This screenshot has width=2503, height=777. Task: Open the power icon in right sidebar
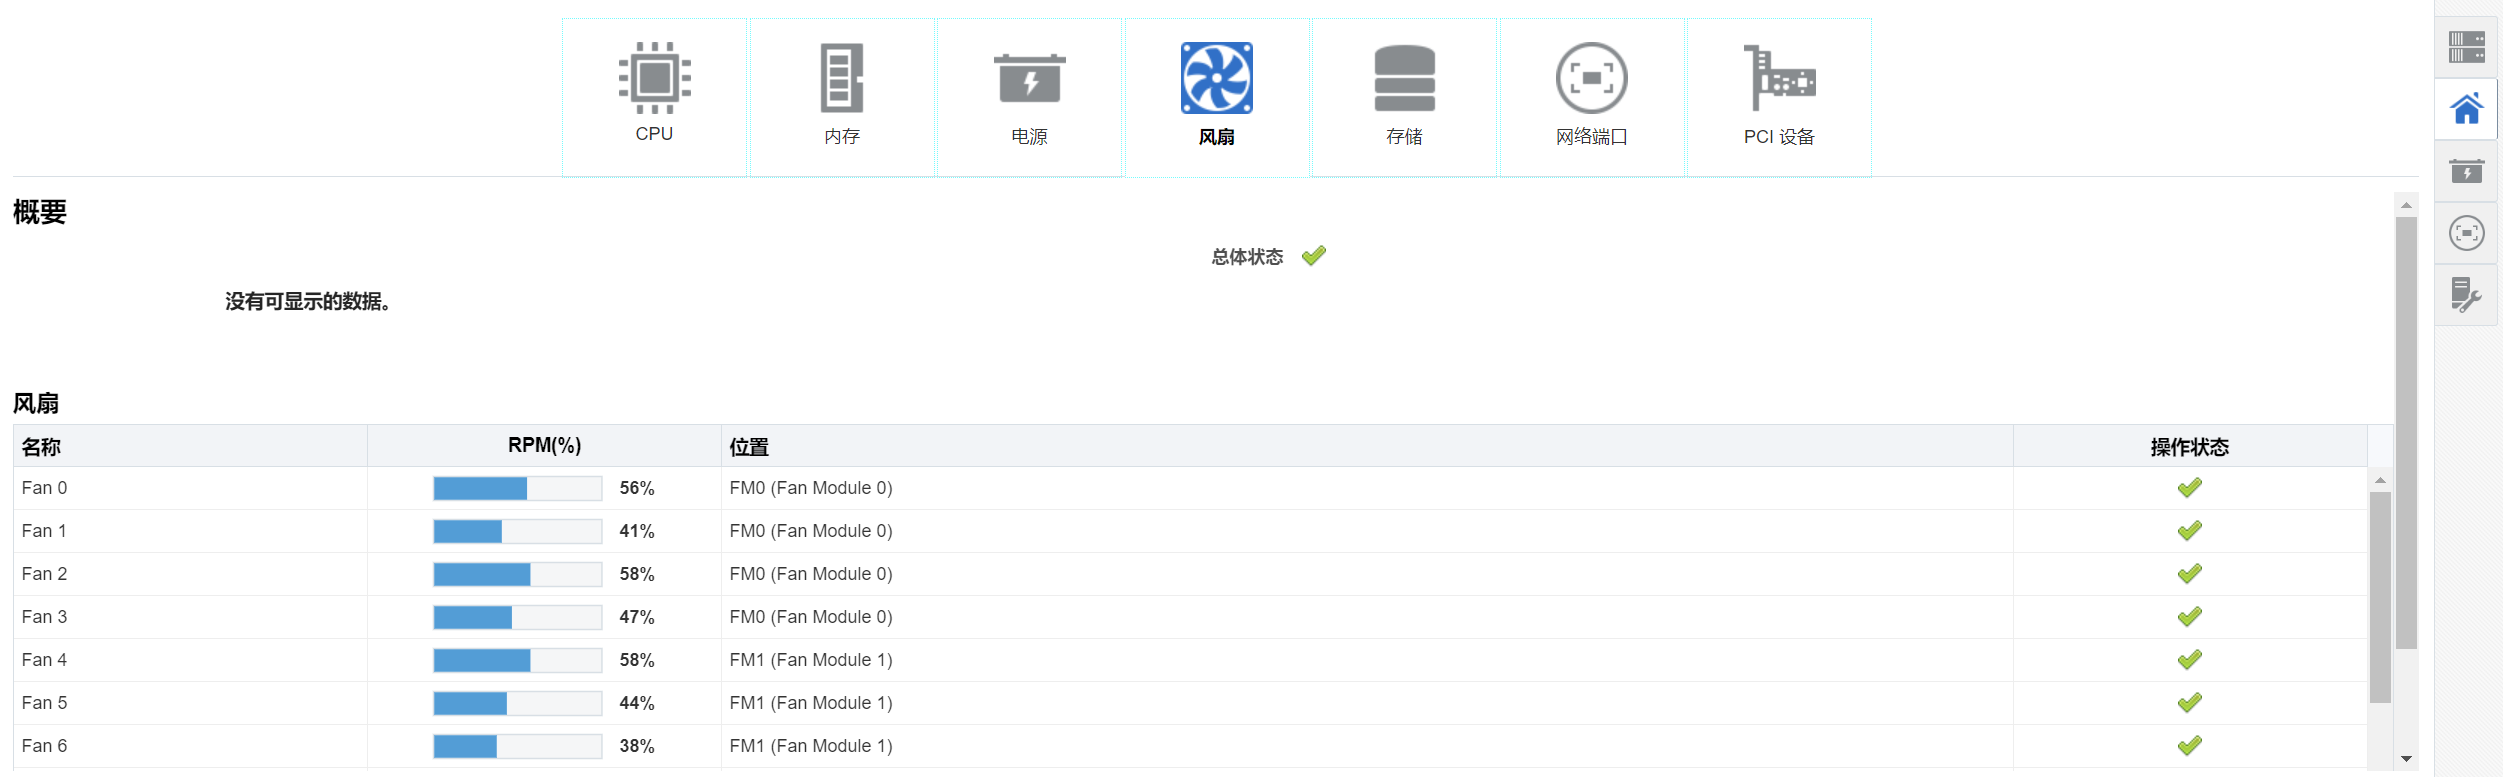tap(2466, 171)
